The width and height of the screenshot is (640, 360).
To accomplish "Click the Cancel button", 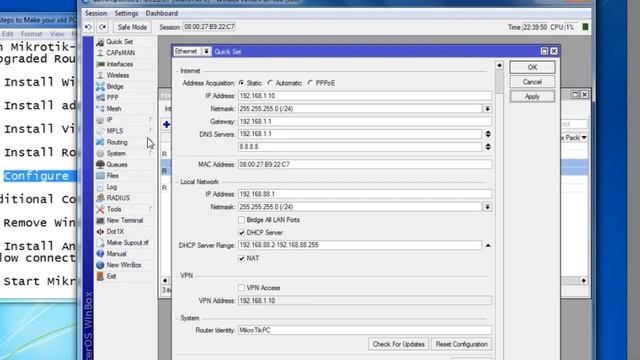I will point(532,82).
